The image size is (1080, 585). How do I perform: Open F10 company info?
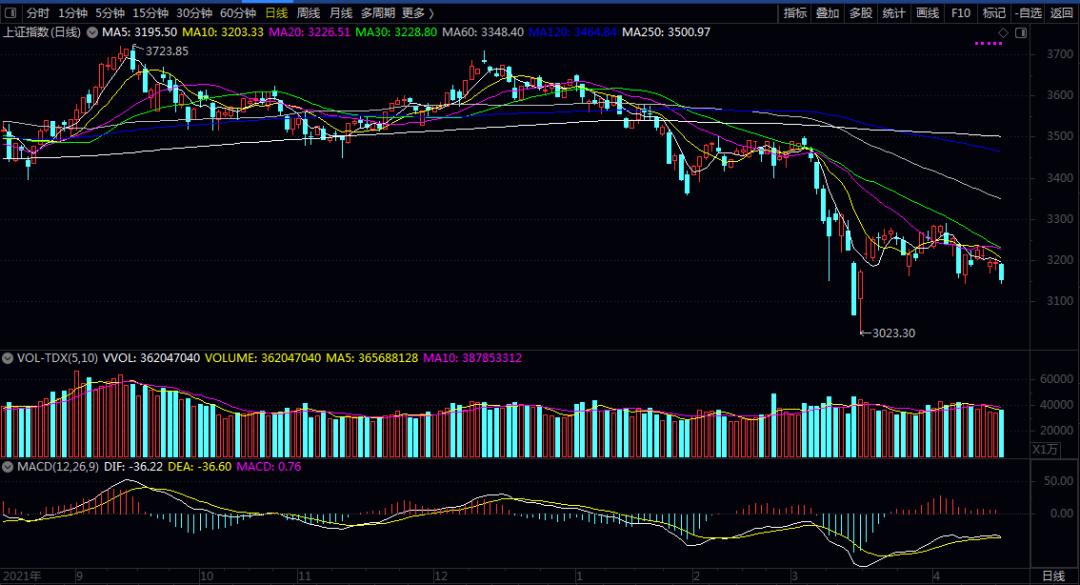961,13
